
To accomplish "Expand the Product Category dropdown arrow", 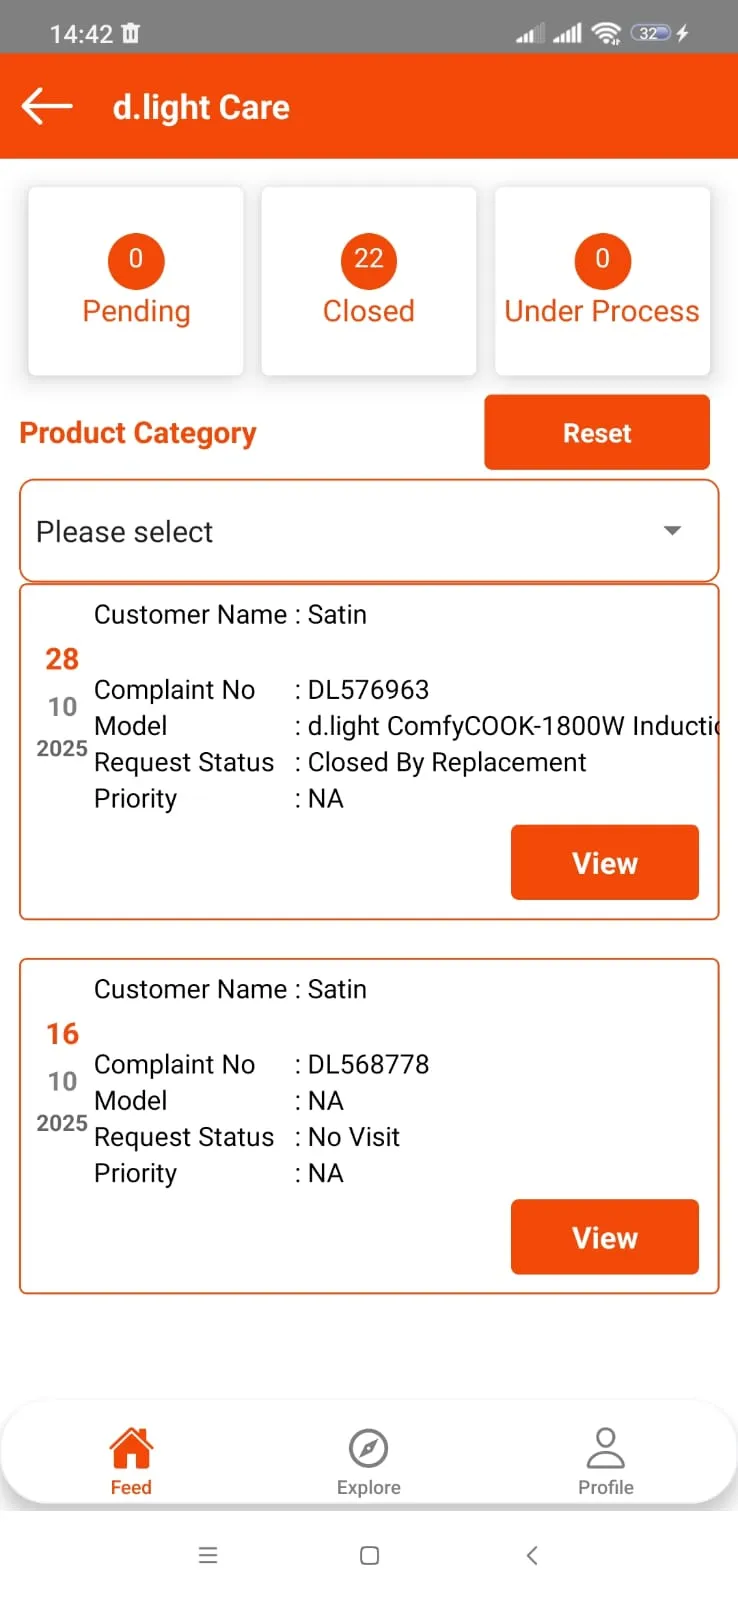I will [x=673, y=531].
